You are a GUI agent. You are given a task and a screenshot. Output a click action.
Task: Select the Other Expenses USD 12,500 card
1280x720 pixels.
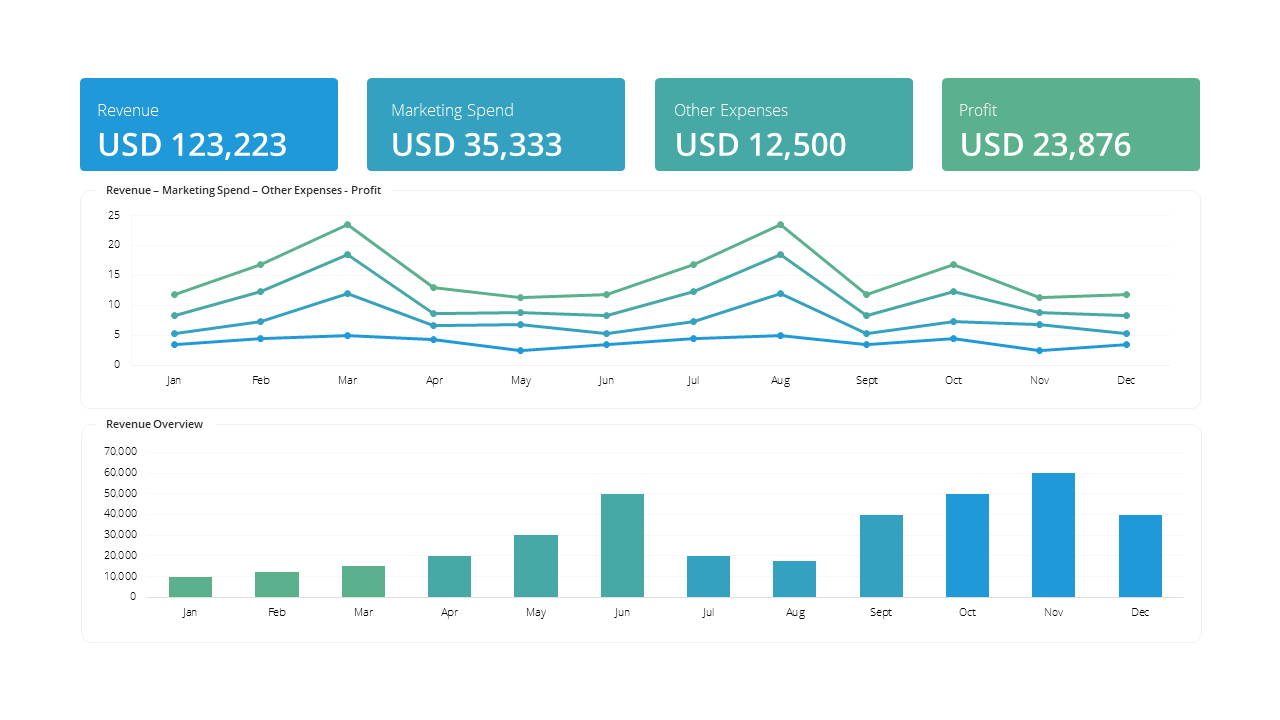pyautogui.click(x=784, y=125)
